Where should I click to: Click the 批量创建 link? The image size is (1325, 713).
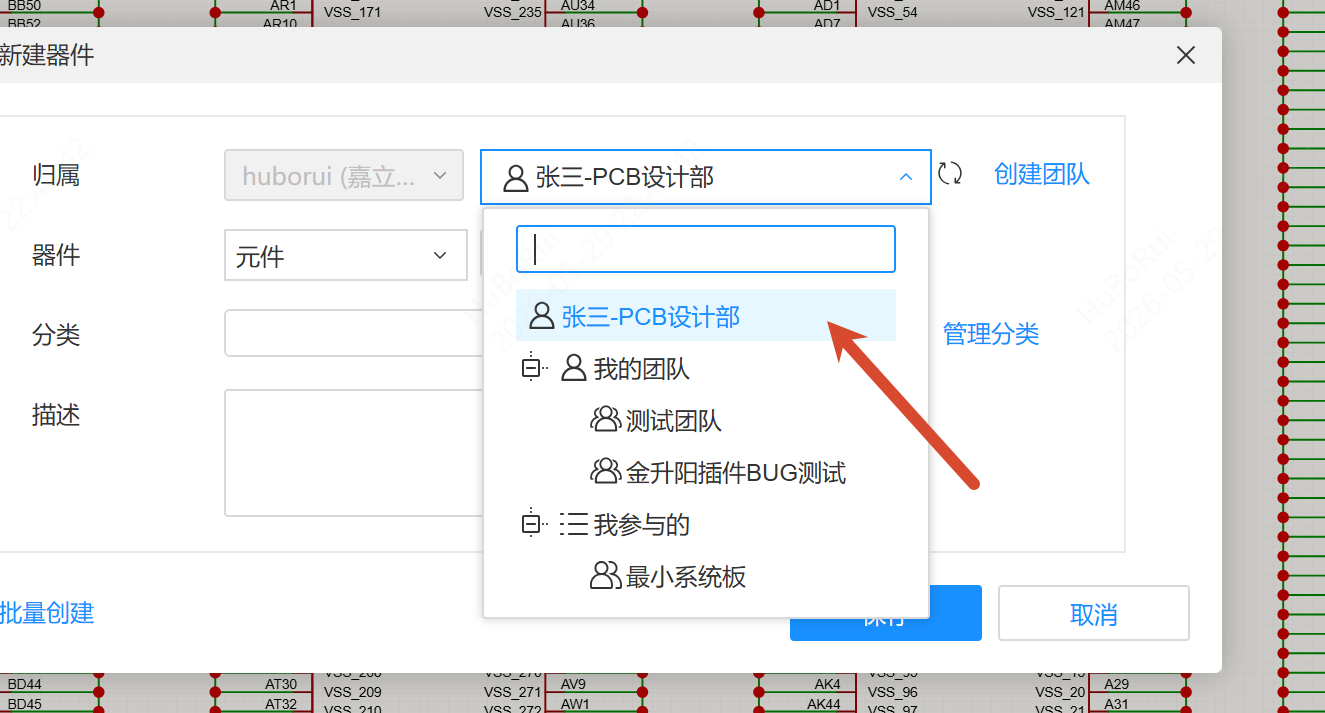pos(47,612)
